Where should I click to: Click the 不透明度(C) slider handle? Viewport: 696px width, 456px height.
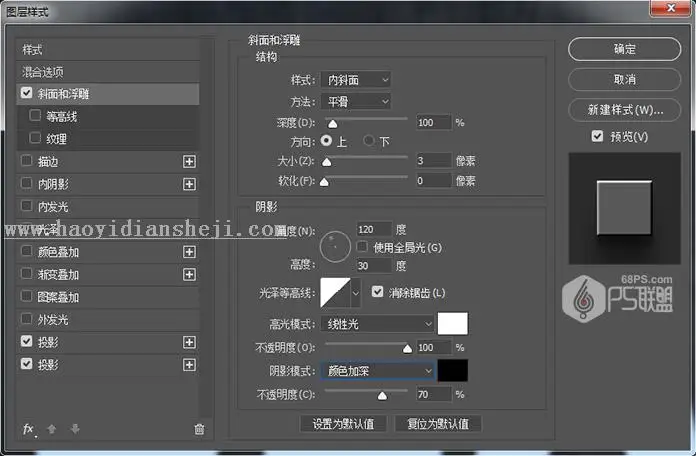(382, 396)
